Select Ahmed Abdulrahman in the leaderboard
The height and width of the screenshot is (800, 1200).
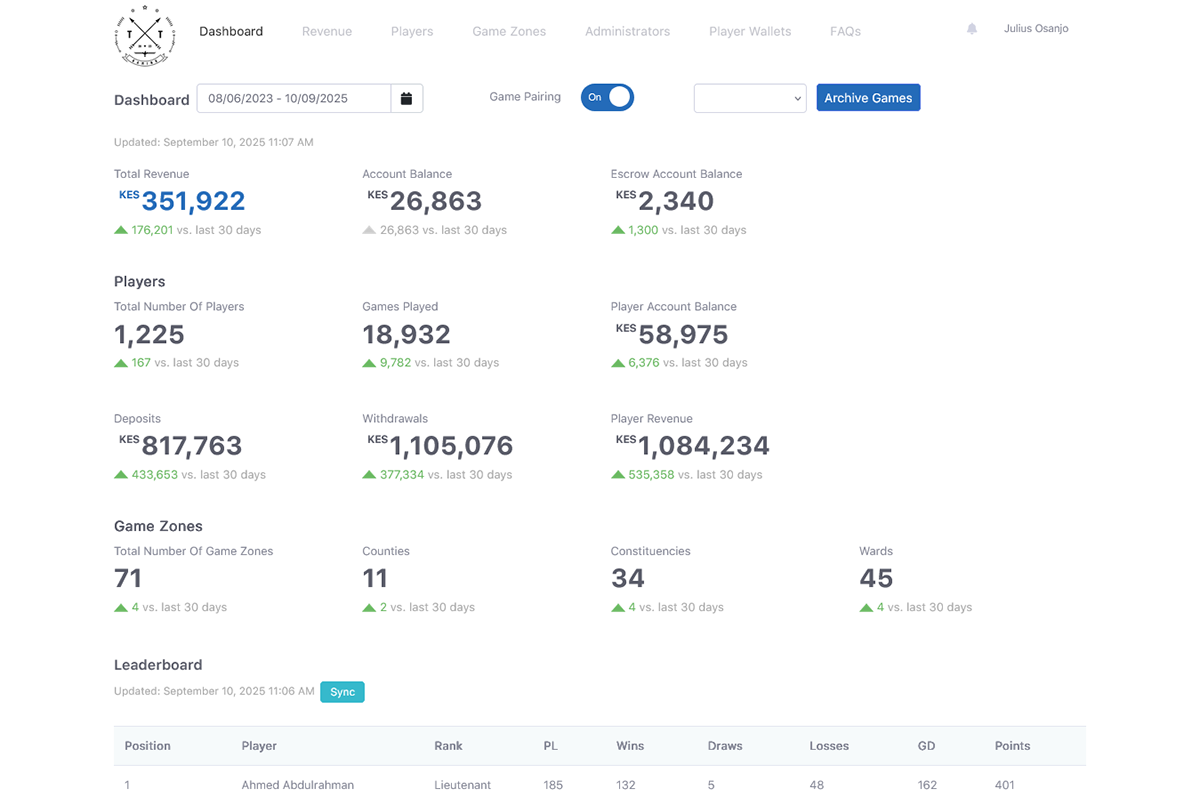pos(295,785)
